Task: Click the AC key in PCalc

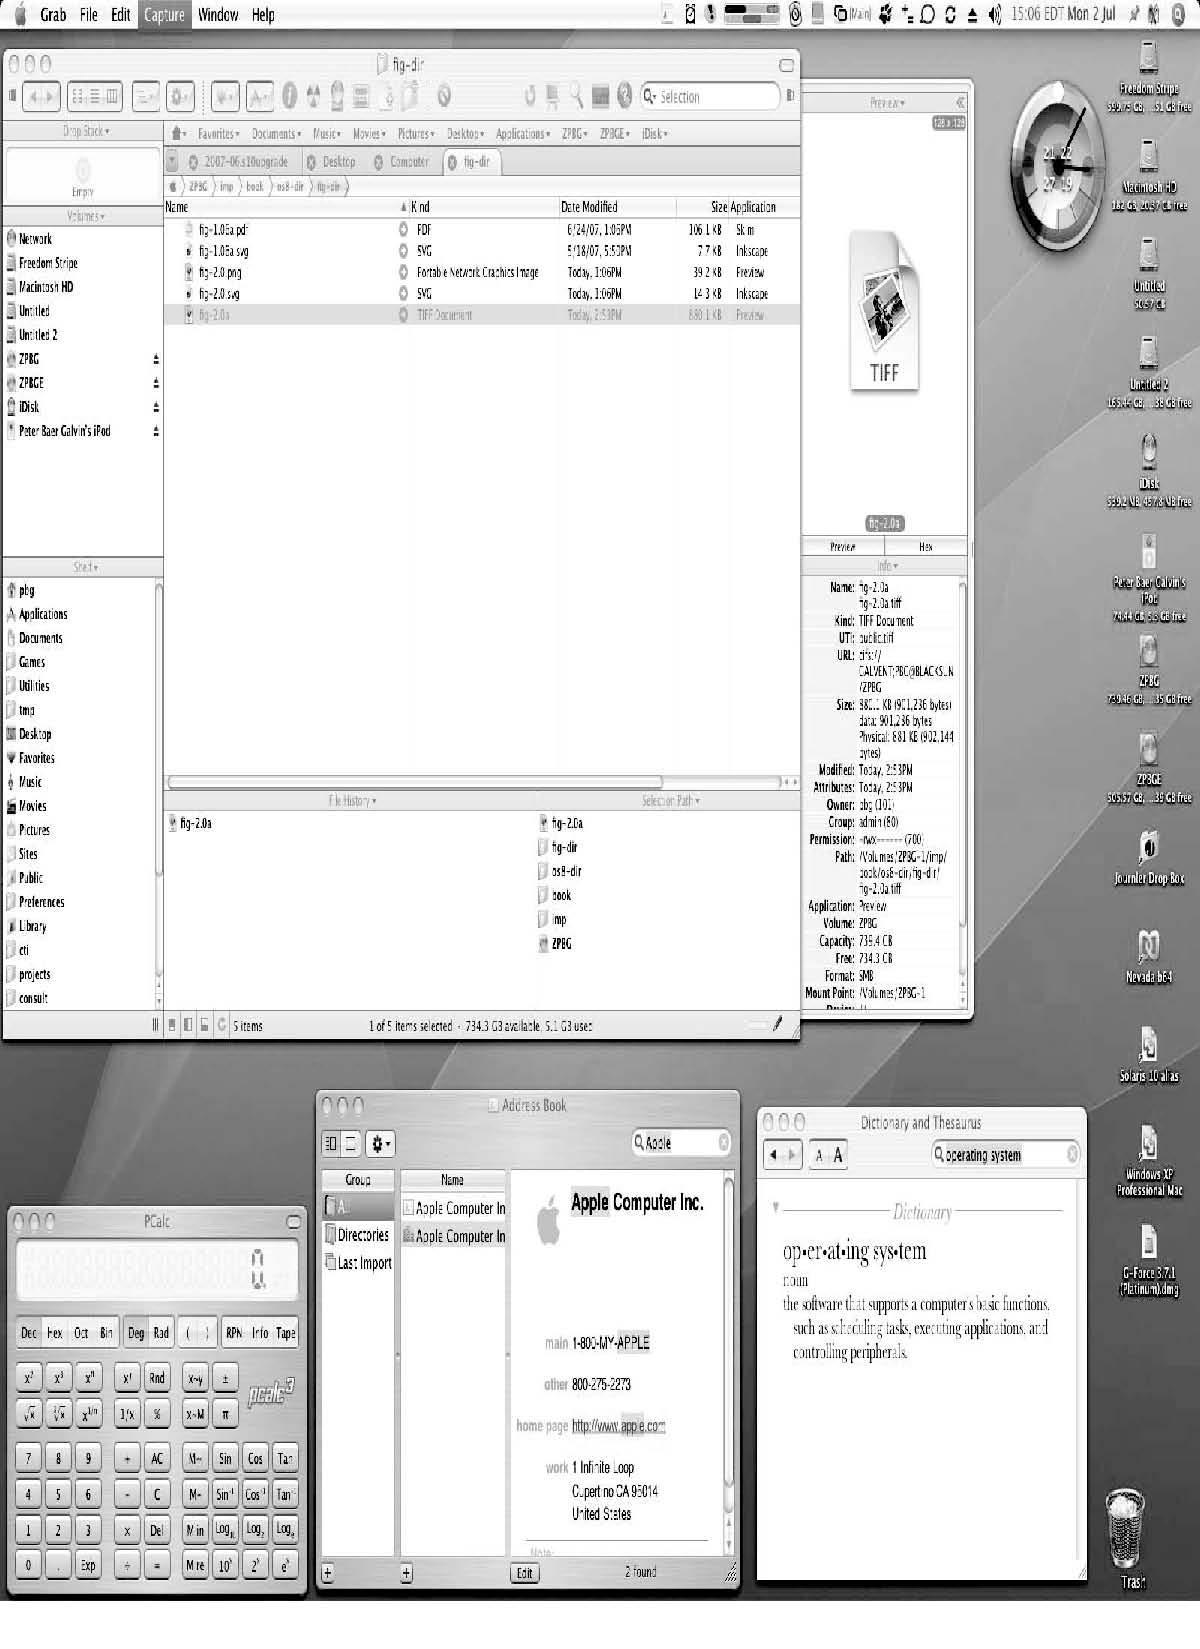Action: click(157, 1458)
